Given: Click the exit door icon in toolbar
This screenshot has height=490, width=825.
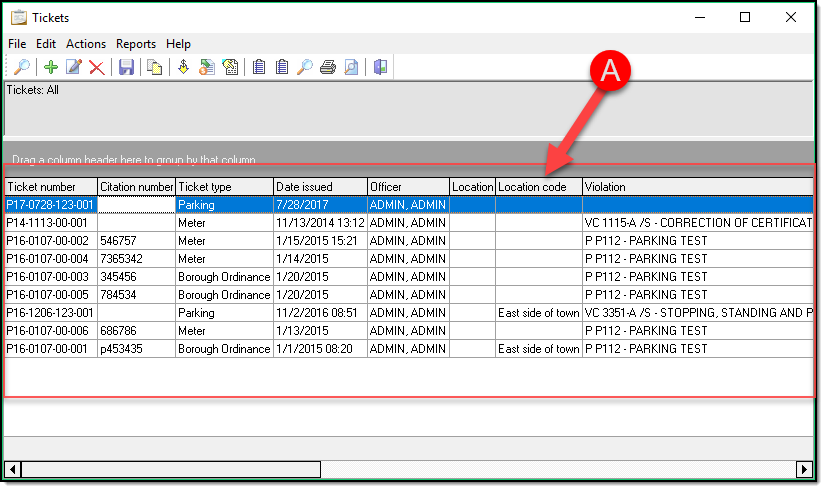Looking at the screenshot, I should click(x=380, y=67).
